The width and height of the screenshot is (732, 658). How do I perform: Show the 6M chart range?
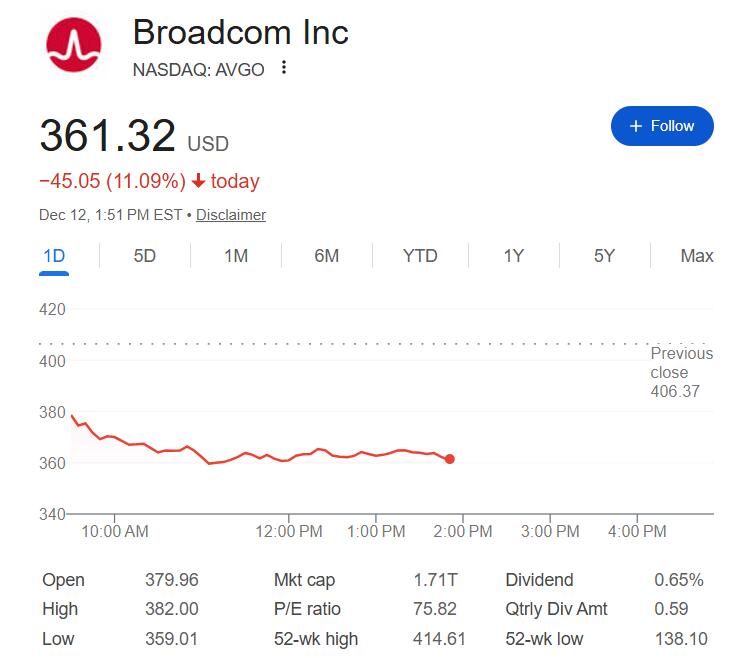click(326, 256)
